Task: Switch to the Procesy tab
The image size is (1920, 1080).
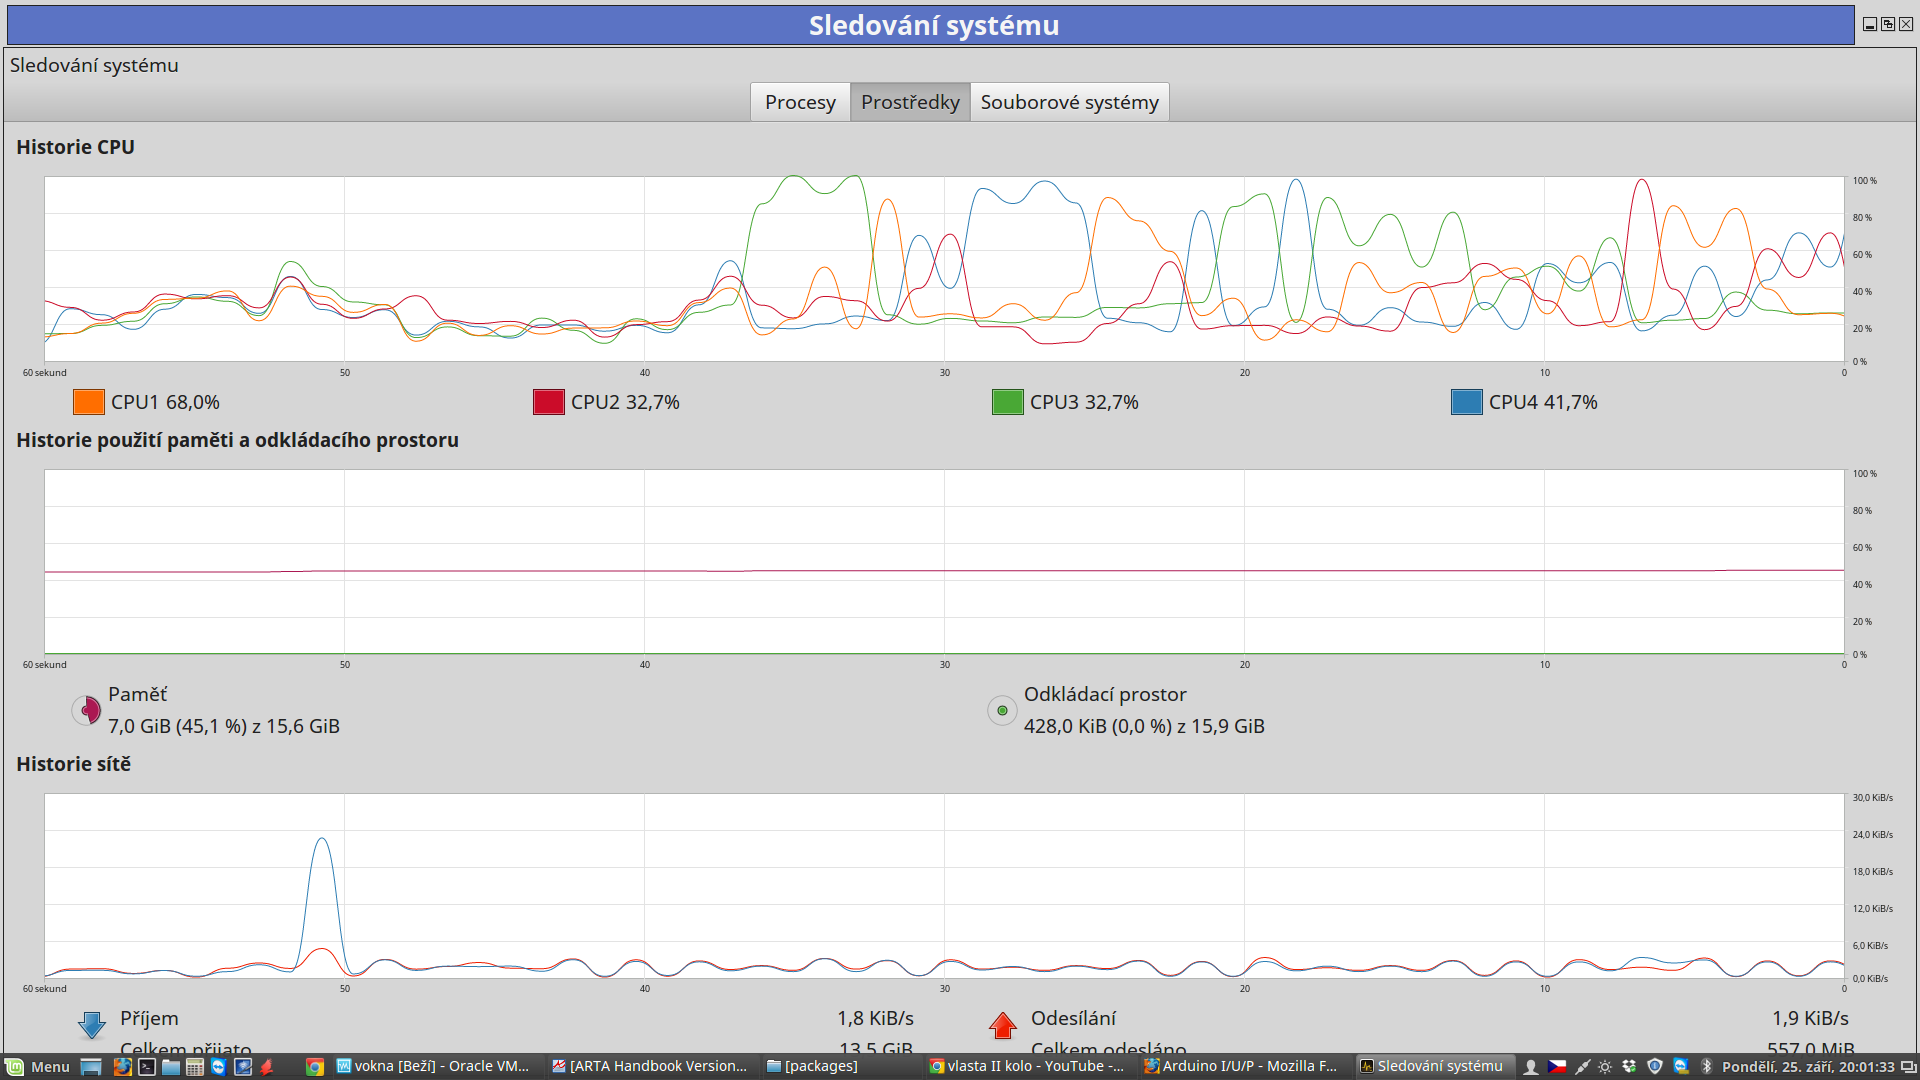Action: [800, 102]
